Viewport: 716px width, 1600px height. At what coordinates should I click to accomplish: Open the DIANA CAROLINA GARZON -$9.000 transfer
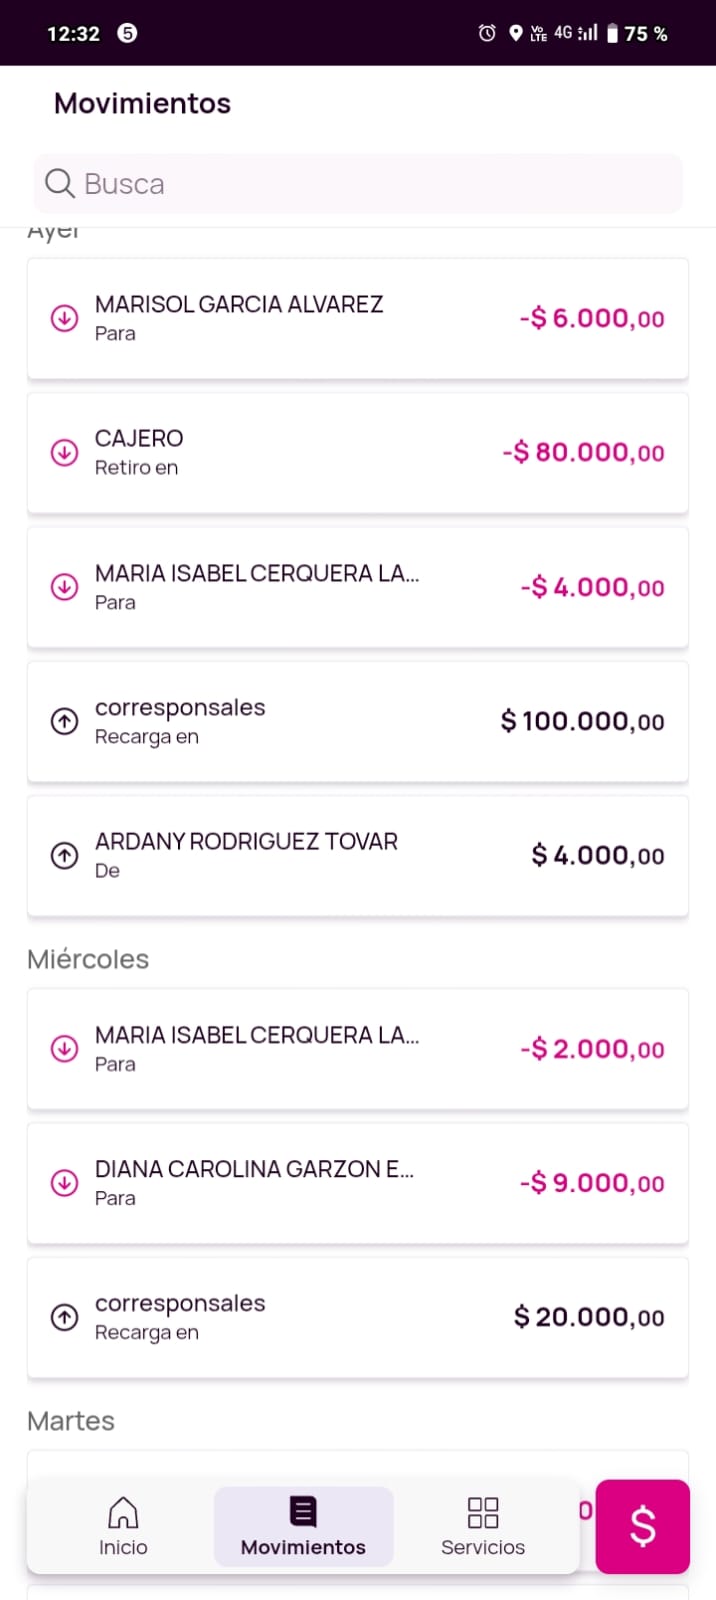pos(358,1183)
